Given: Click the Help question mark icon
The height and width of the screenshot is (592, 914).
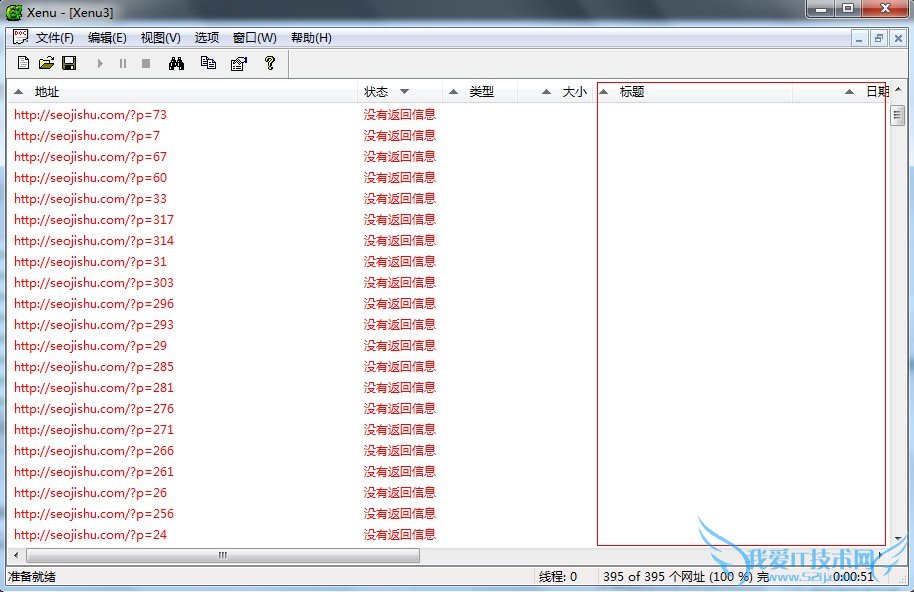Looking at the screenshot, I should coord(269,63).
